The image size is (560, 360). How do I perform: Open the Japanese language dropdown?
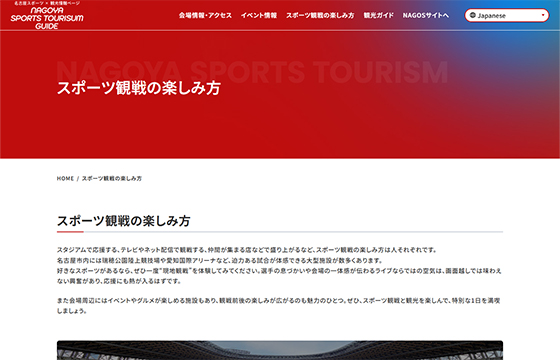click(507, 15)
